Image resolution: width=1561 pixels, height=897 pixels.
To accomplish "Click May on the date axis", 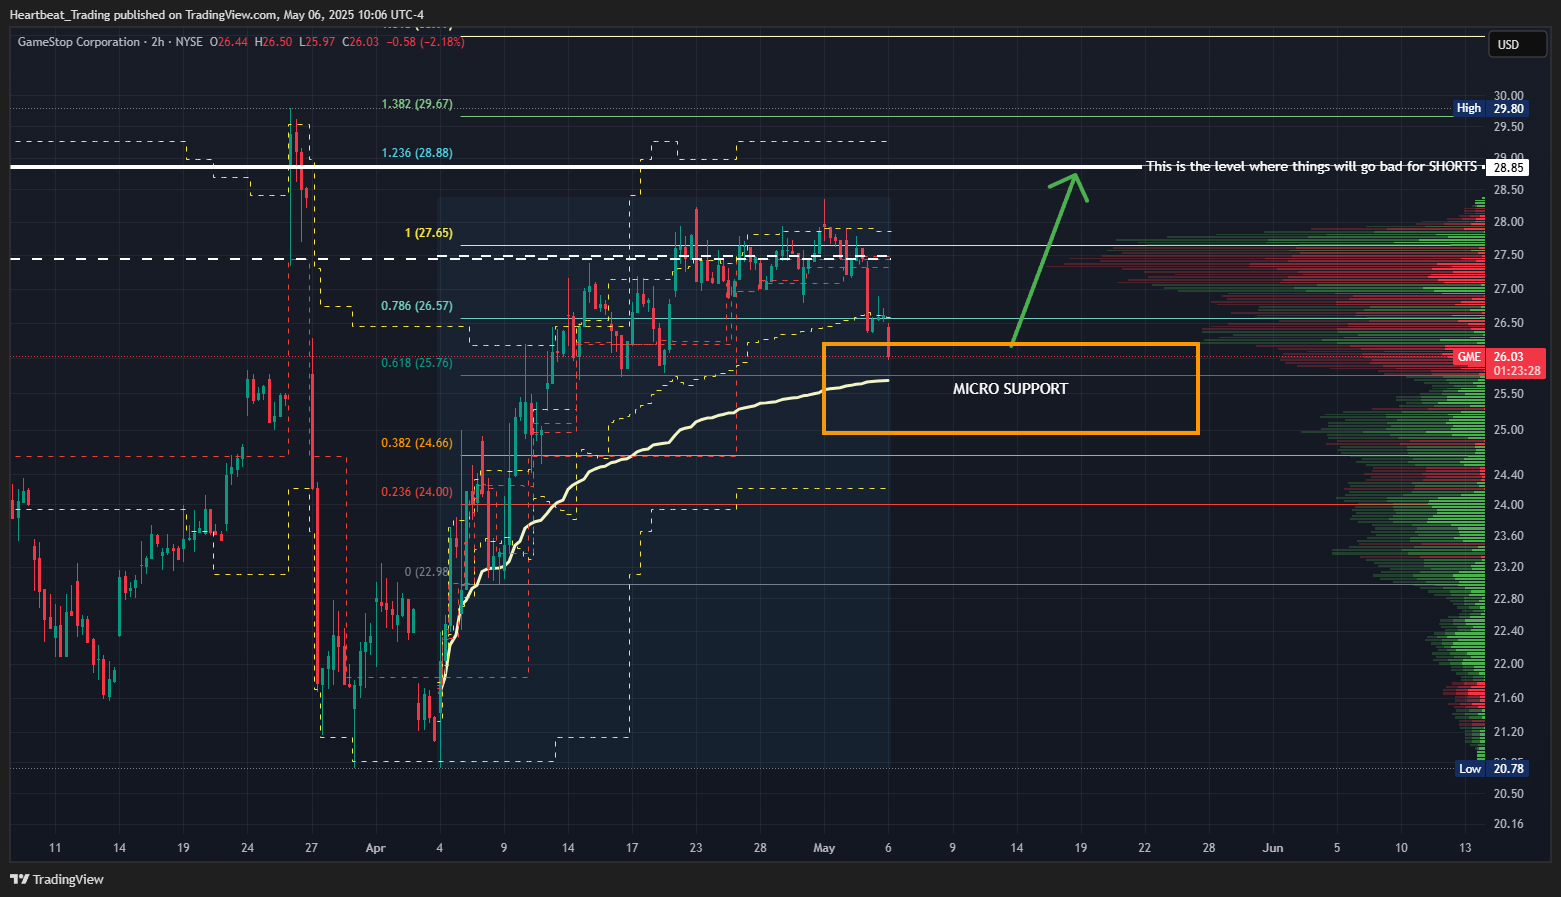I will click(824, 848).
